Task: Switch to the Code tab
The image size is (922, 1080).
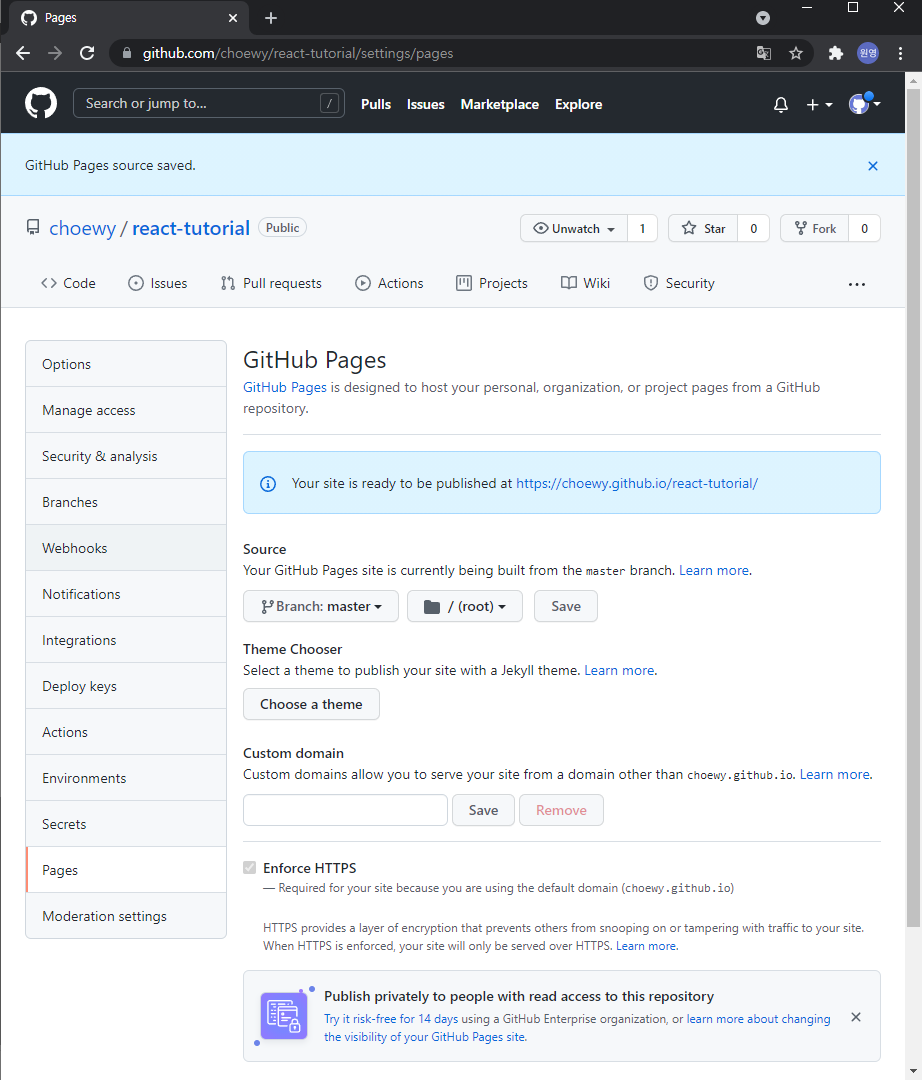Action: click(x=68, y=283)
